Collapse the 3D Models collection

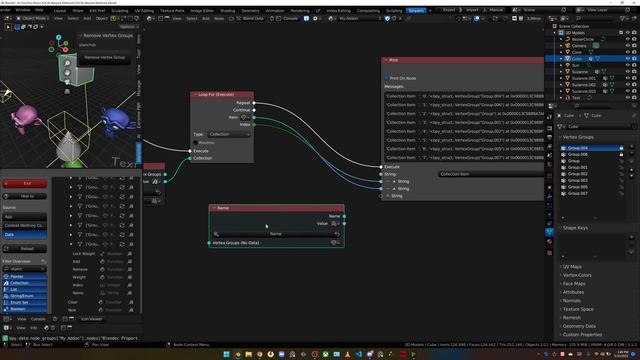(x=555, y=33)
